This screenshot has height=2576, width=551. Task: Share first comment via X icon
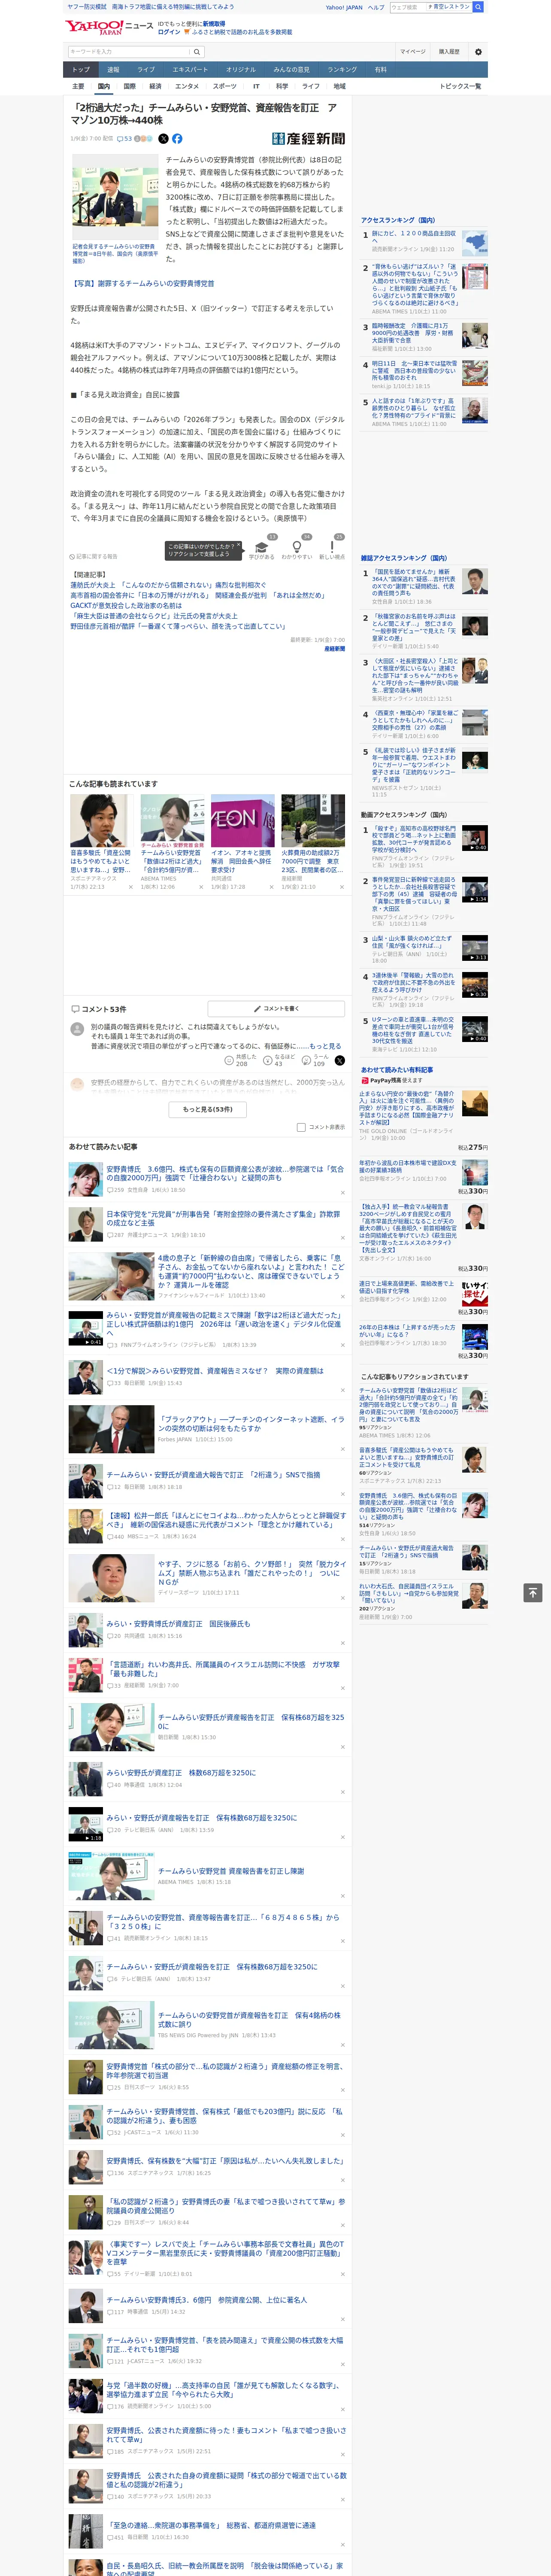340,1060
